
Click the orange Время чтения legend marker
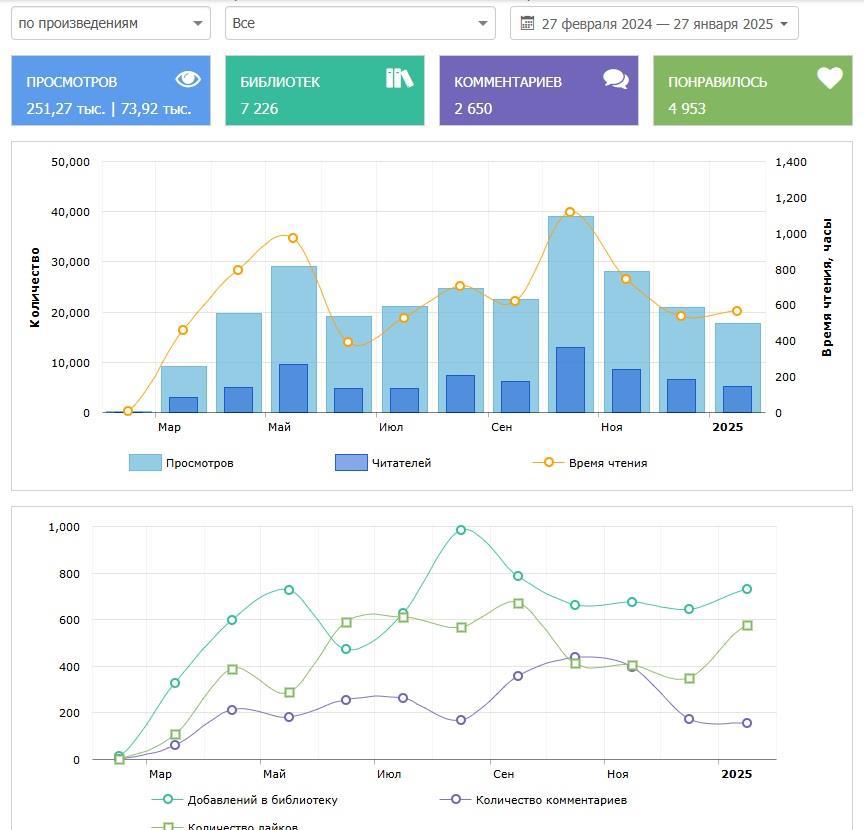click(548, 463)
